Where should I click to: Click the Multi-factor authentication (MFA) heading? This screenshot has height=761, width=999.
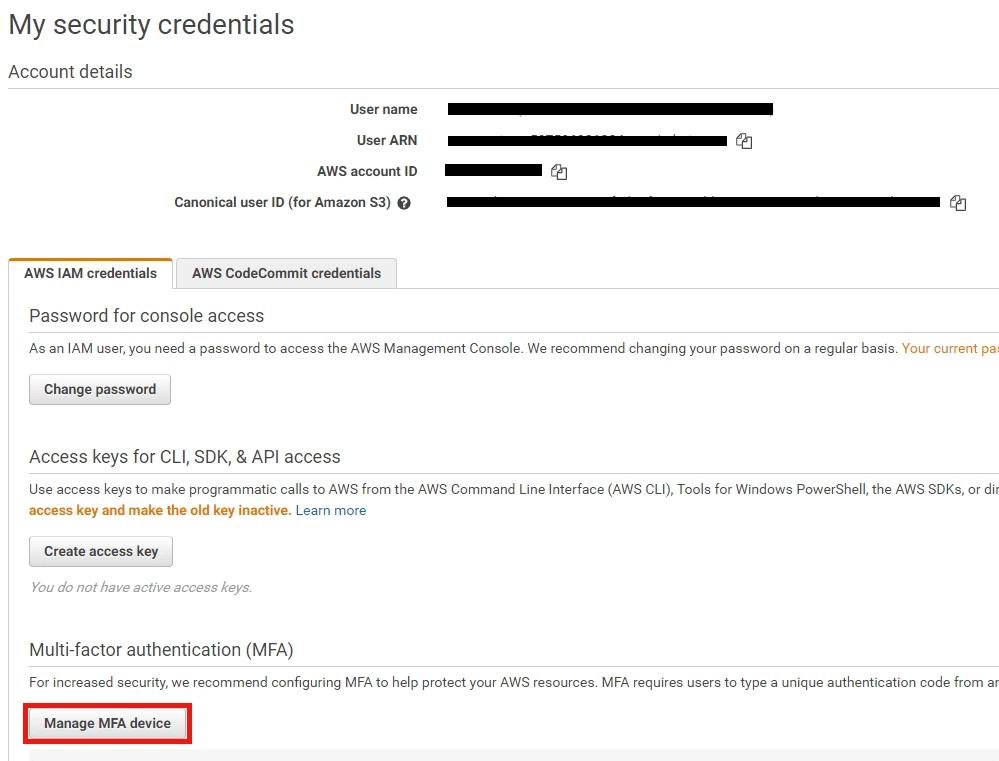[x=161, y=650]
